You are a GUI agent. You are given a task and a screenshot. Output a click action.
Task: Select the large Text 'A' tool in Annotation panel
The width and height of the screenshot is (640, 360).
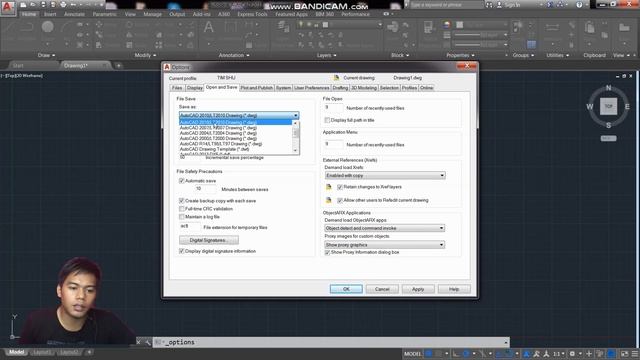pos(209,27)
